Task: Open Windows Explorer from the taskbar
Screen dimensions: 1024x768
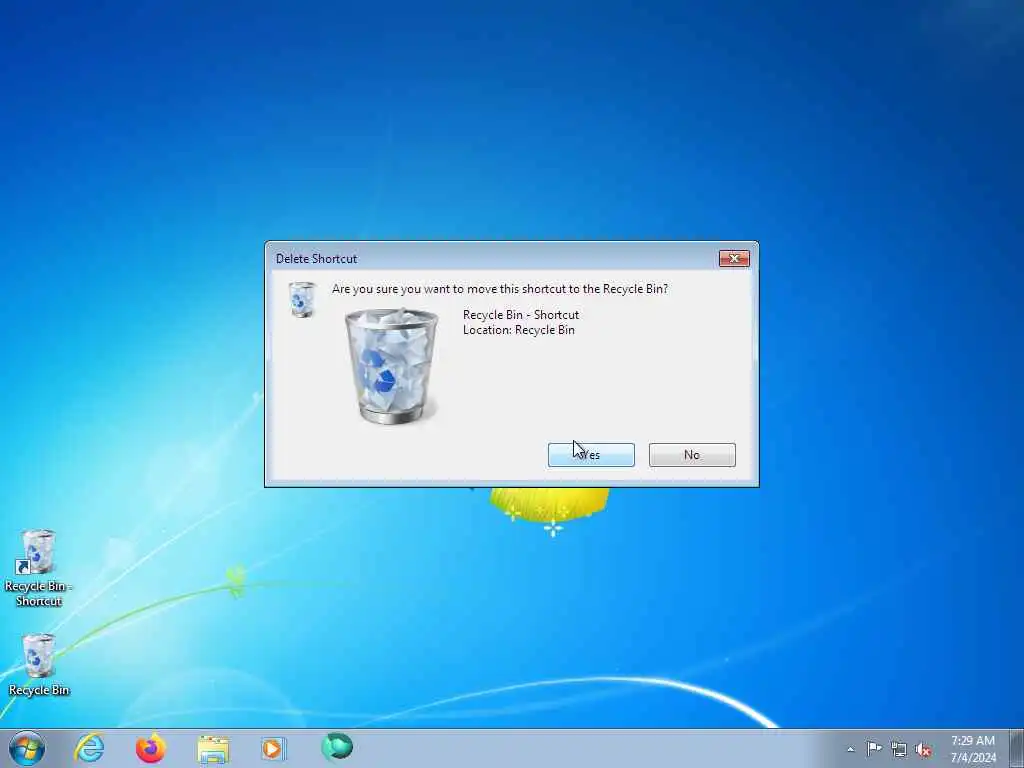Action: click(213, 749)
